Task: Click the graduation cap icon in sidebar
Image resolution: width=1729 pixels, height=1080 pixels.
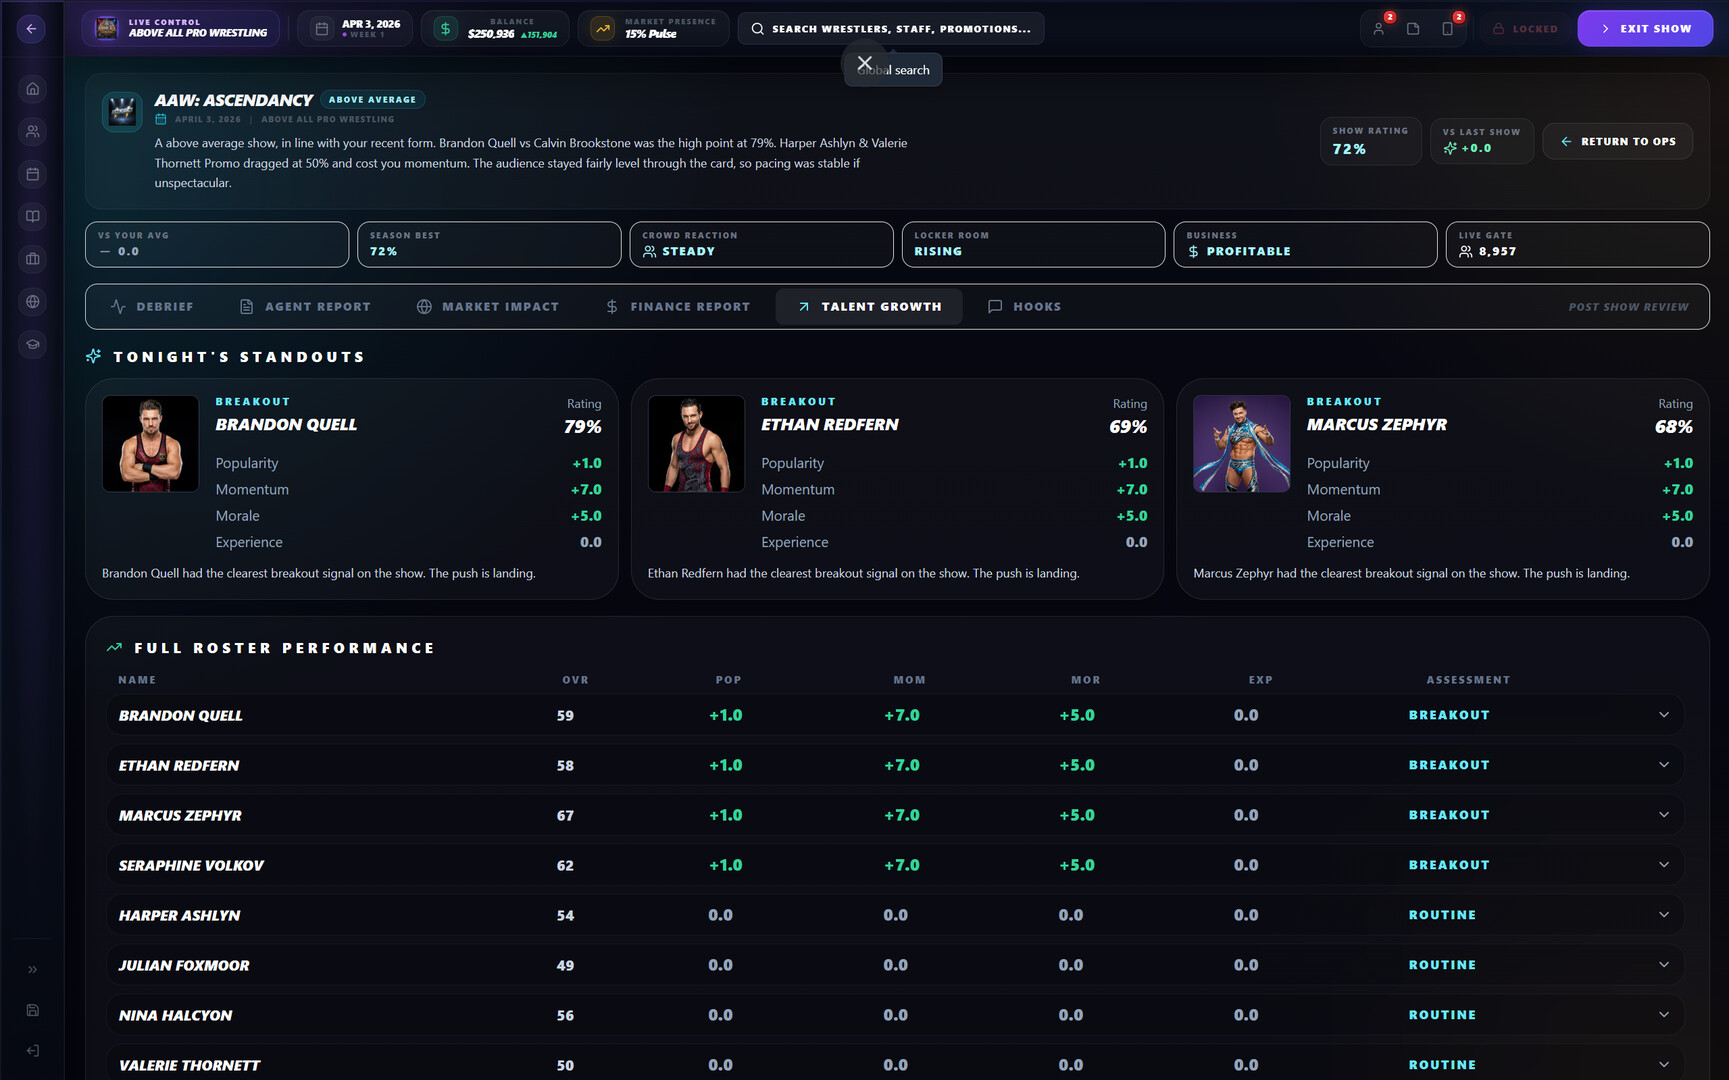Action: (32, 344)
